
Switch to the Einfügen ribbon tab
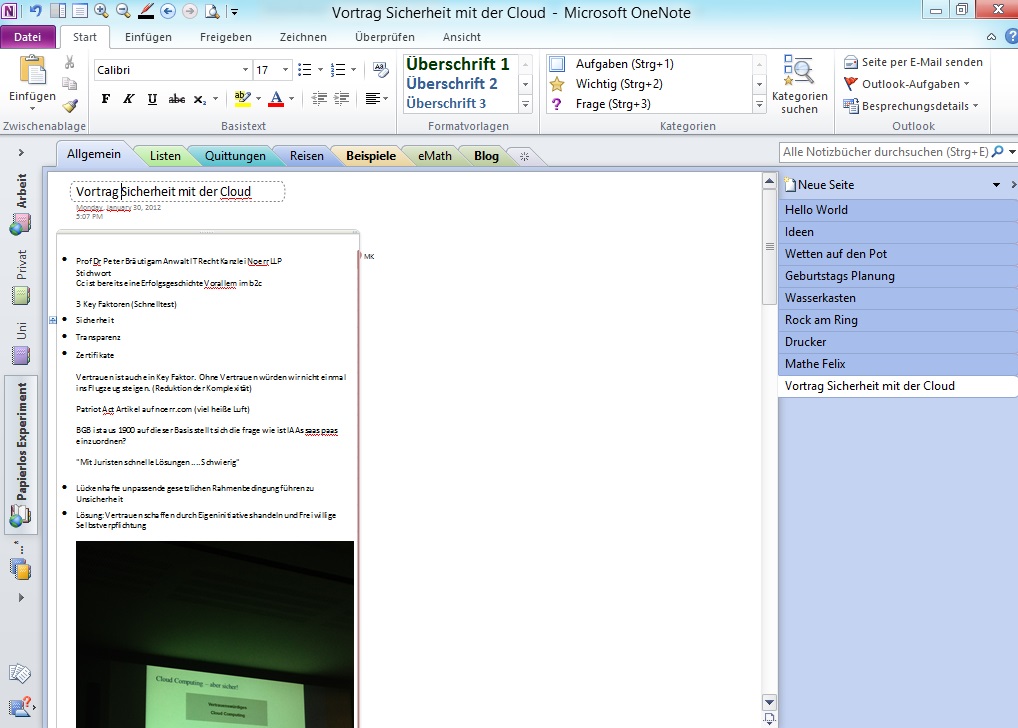(148, 37)
